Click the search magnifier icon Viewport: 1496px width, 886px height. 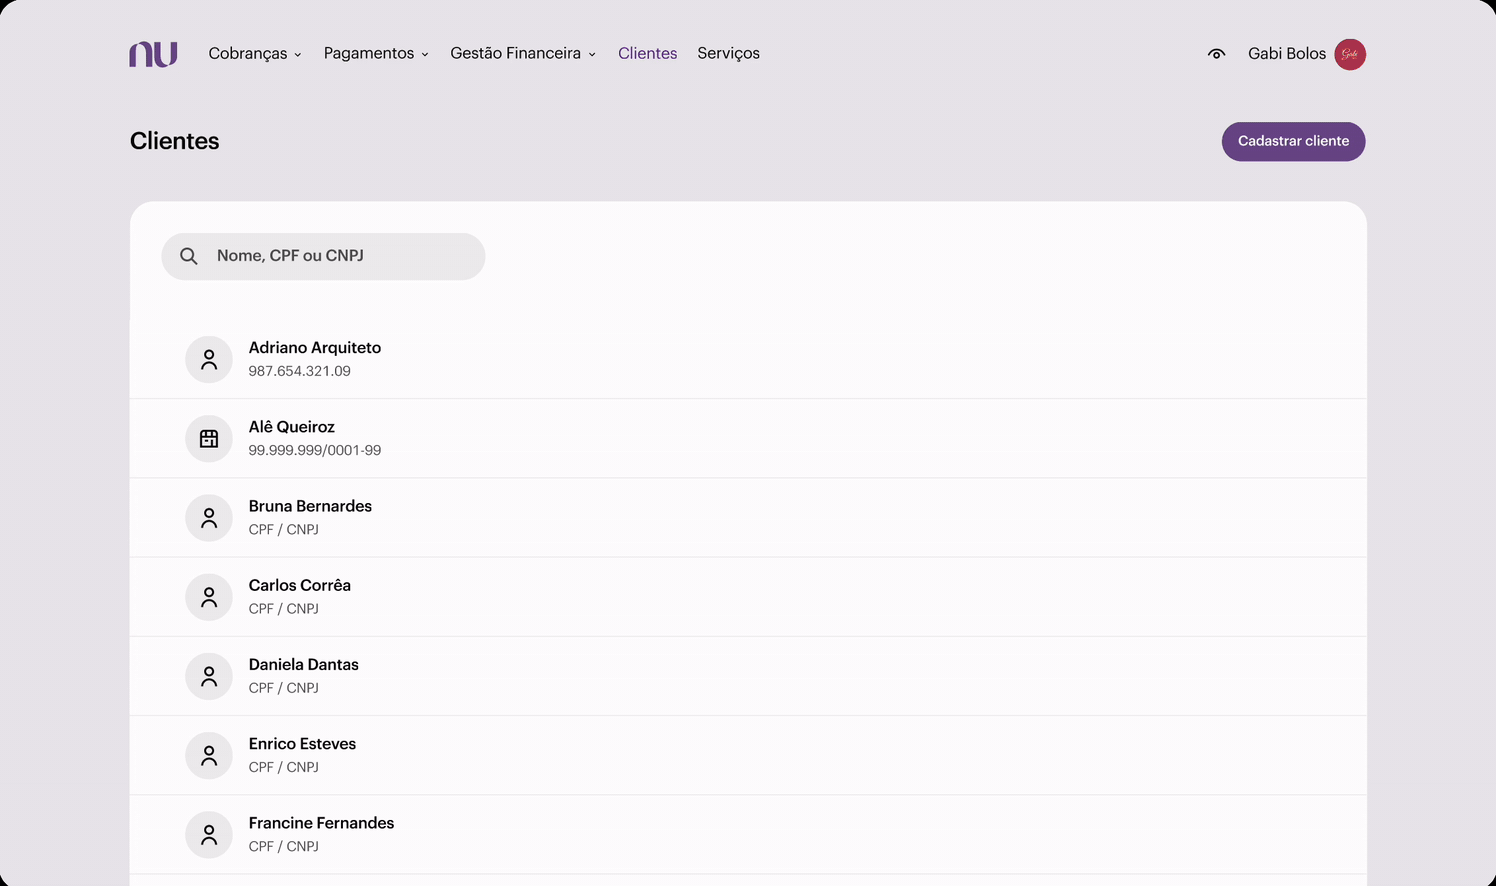point(188,256)
